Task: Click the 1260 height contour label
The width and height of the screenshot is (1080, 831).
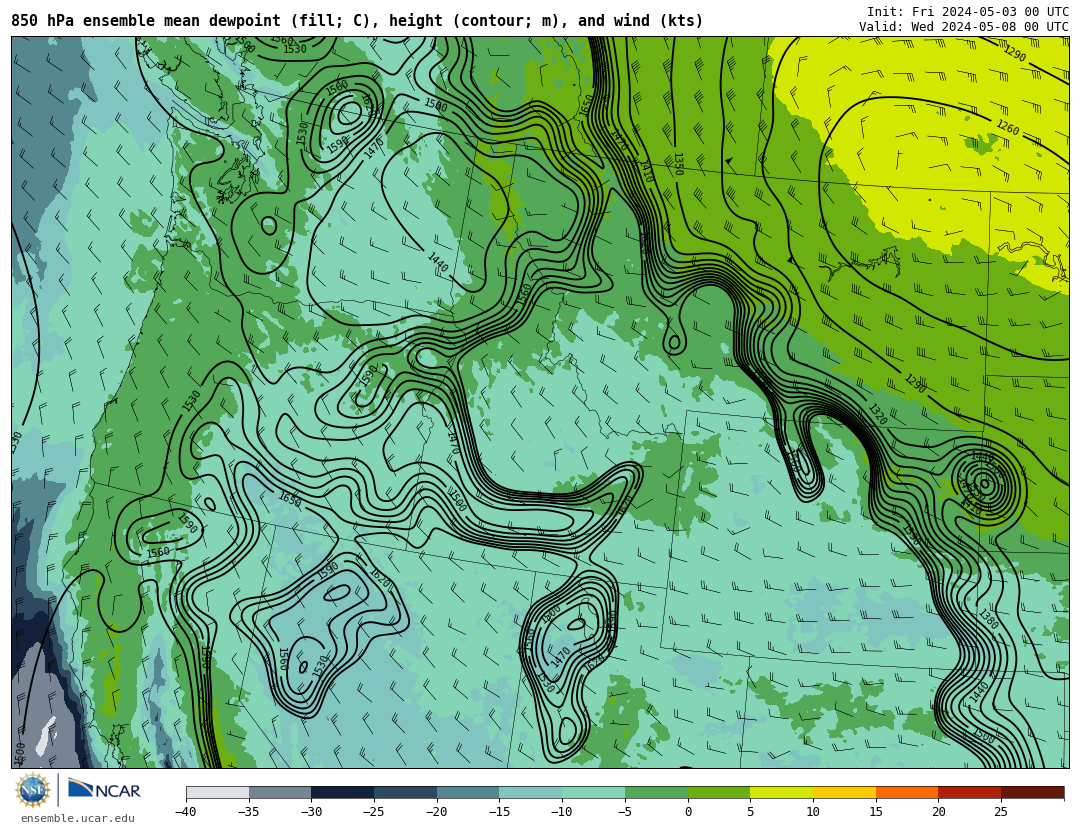Action: tap(1008, 127)
